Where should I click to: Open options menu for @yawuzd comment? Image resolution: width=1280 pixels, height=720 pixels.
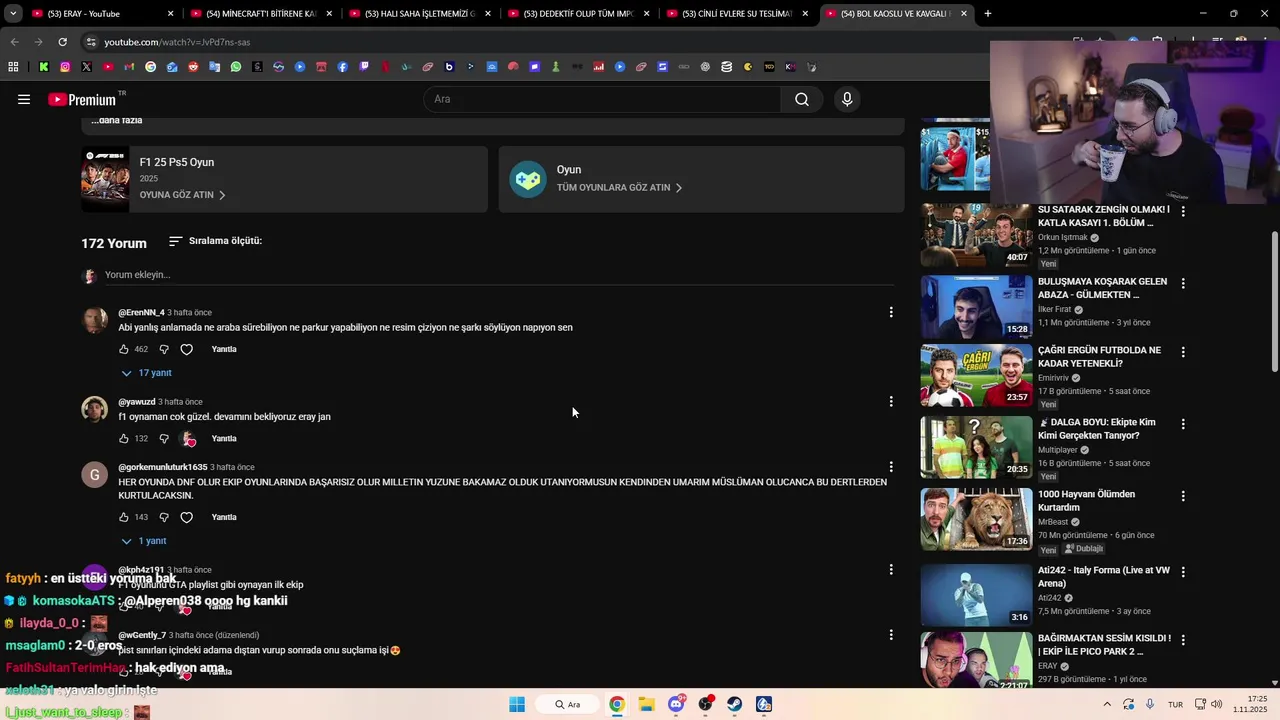tap(891, 402)
